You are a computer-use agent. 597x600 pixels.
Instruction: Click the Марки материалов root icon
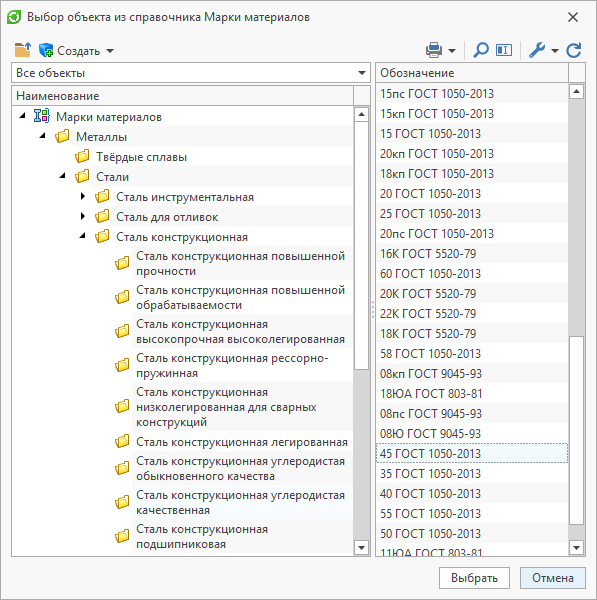[41, 116]
